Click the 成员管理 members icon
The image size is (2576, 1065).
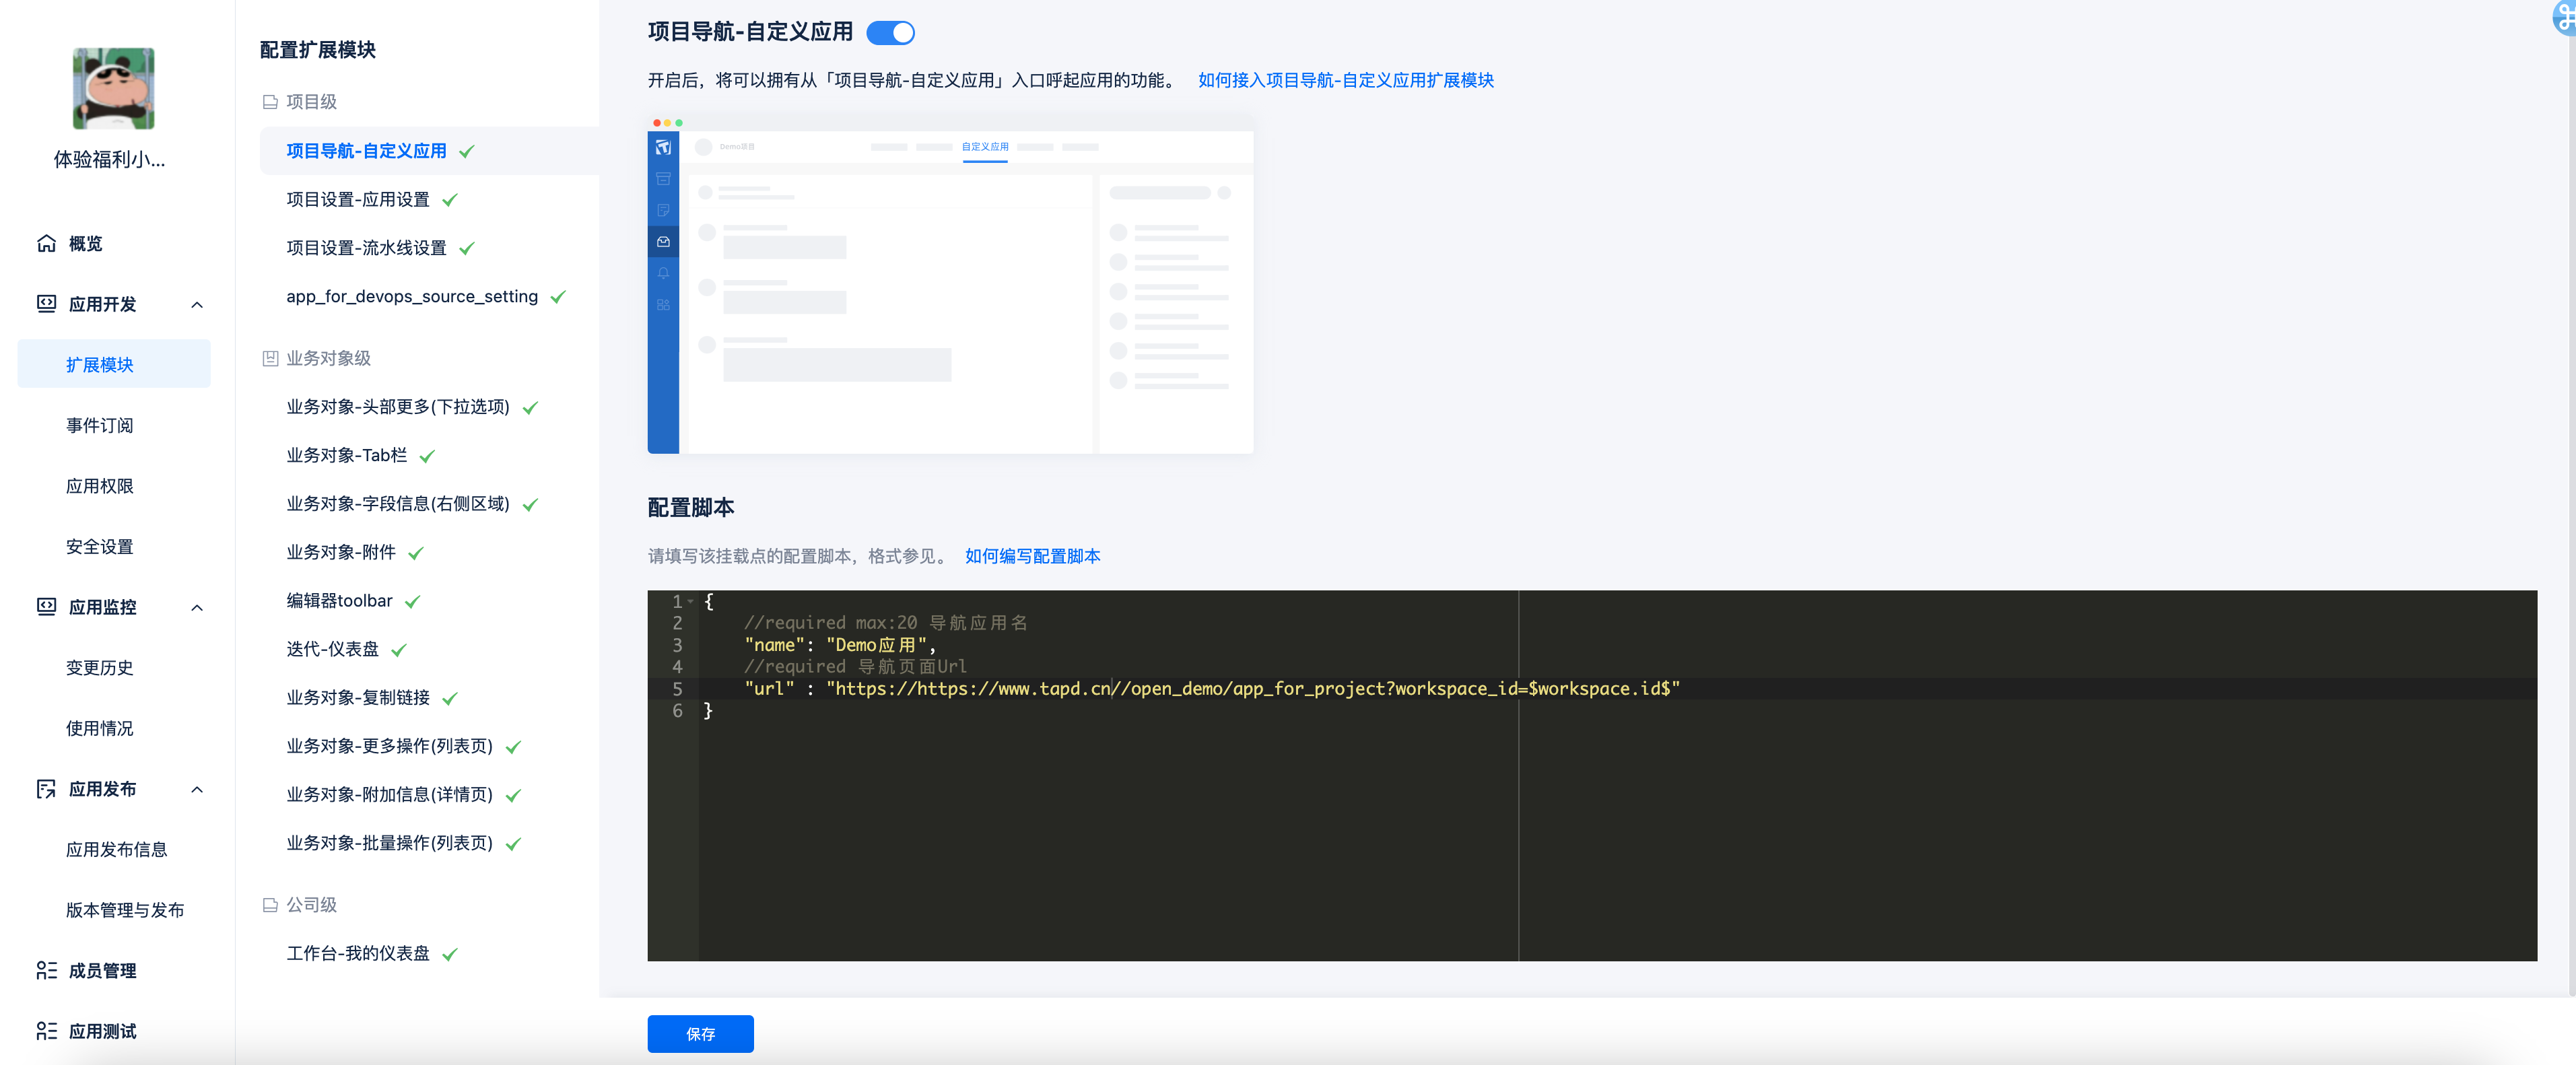click(46, 970)
